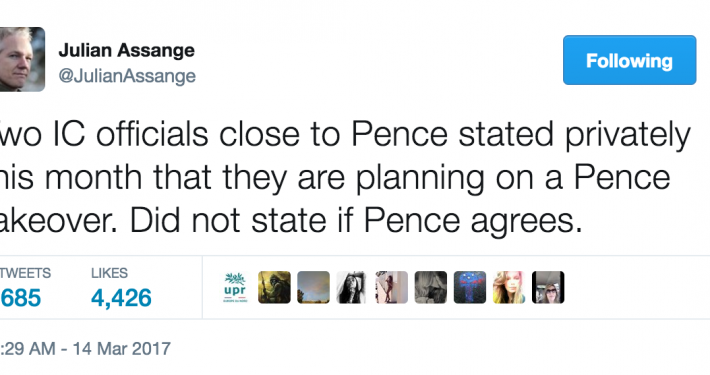Image resolution: width=710 pixels, height=375 pixels.
Task: Open the blue skull liker avatar
Action: click(470, 287)
